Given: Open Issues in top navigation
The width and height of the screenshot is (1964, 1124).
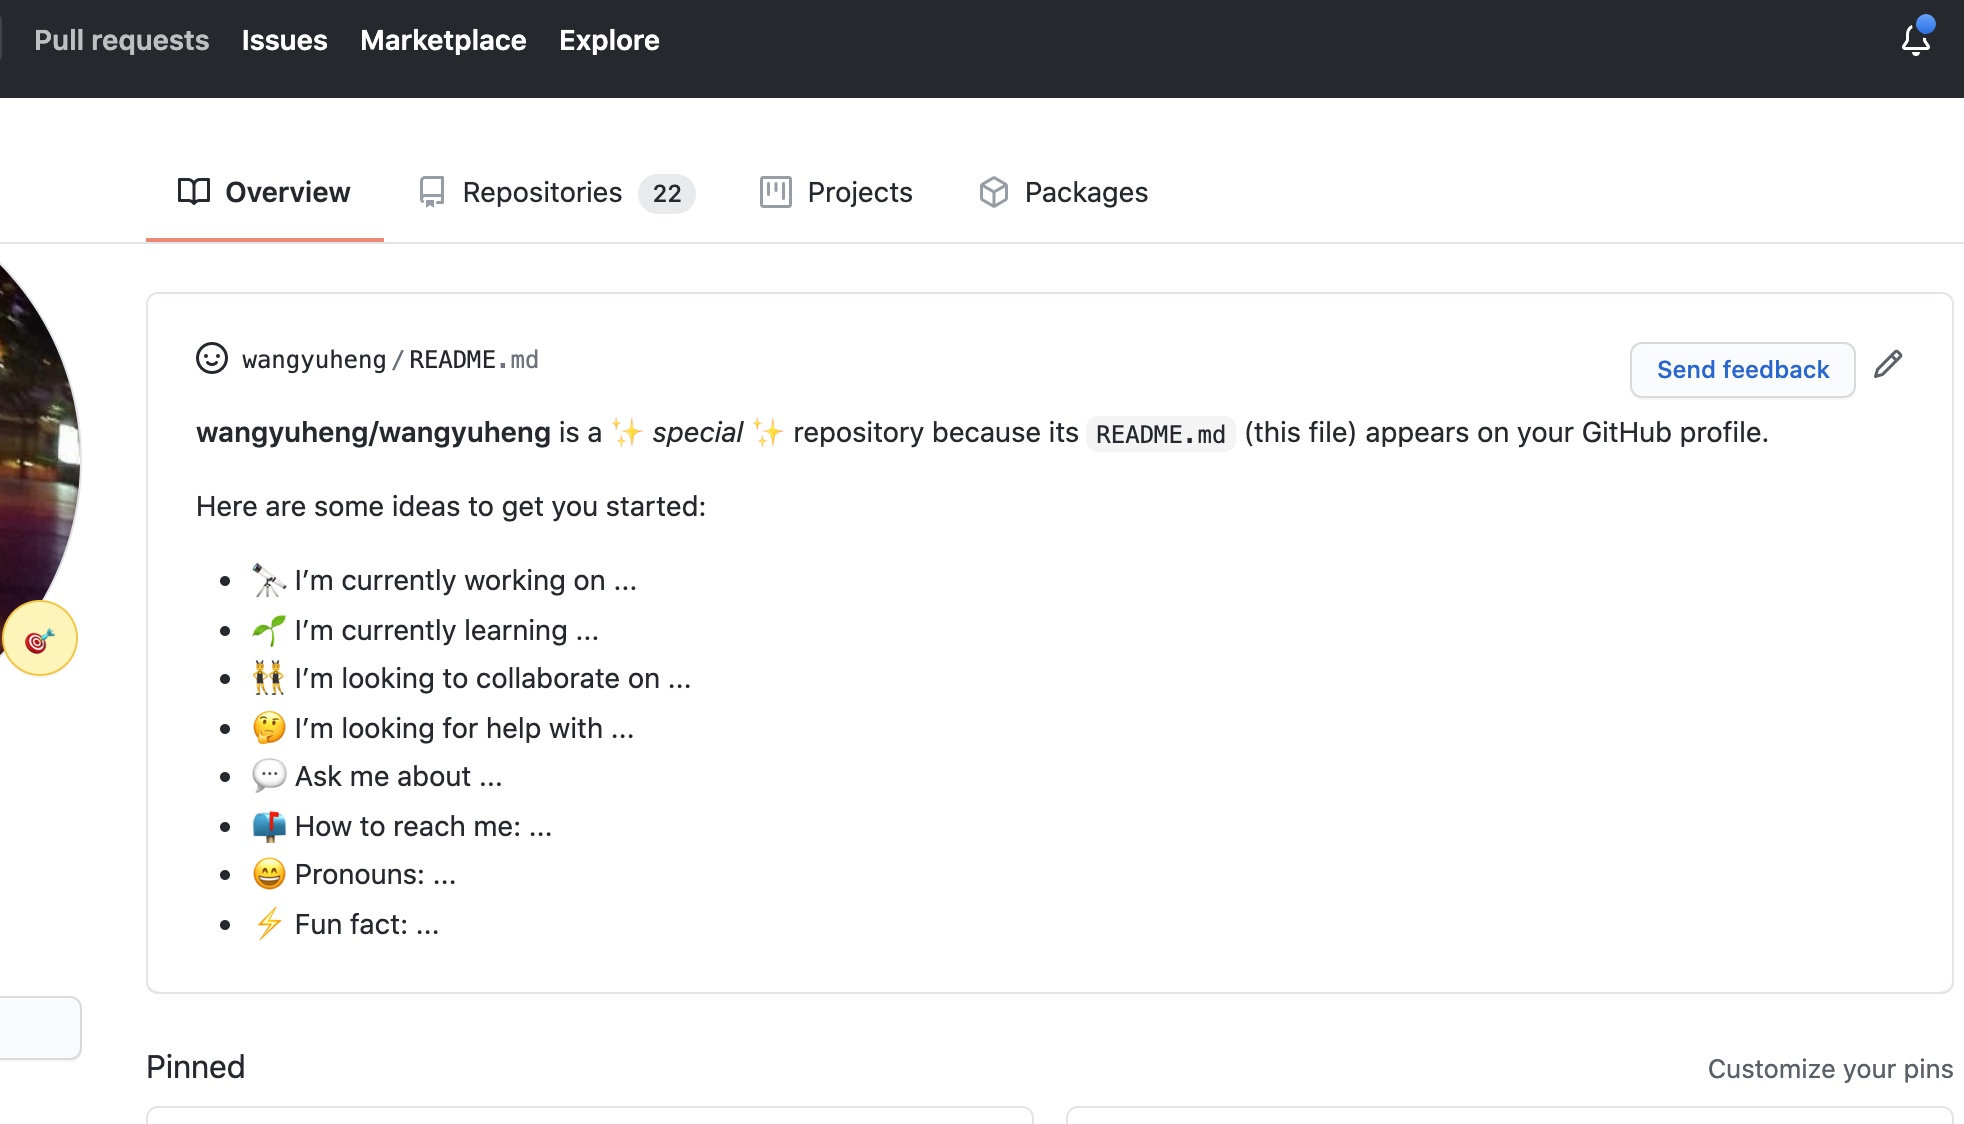Looking at the screenshot, I should [x=284, y=40].
